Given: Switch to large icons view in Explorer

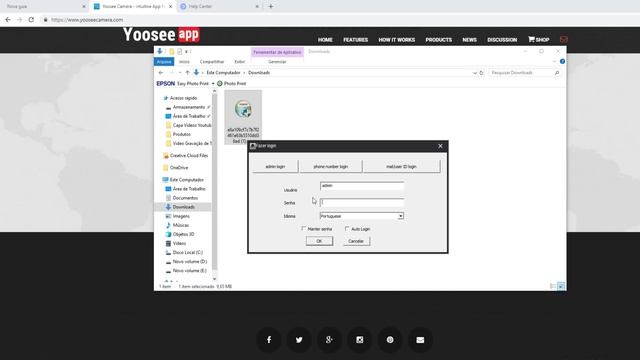Looking at the screenshot, I should point(561,286).
